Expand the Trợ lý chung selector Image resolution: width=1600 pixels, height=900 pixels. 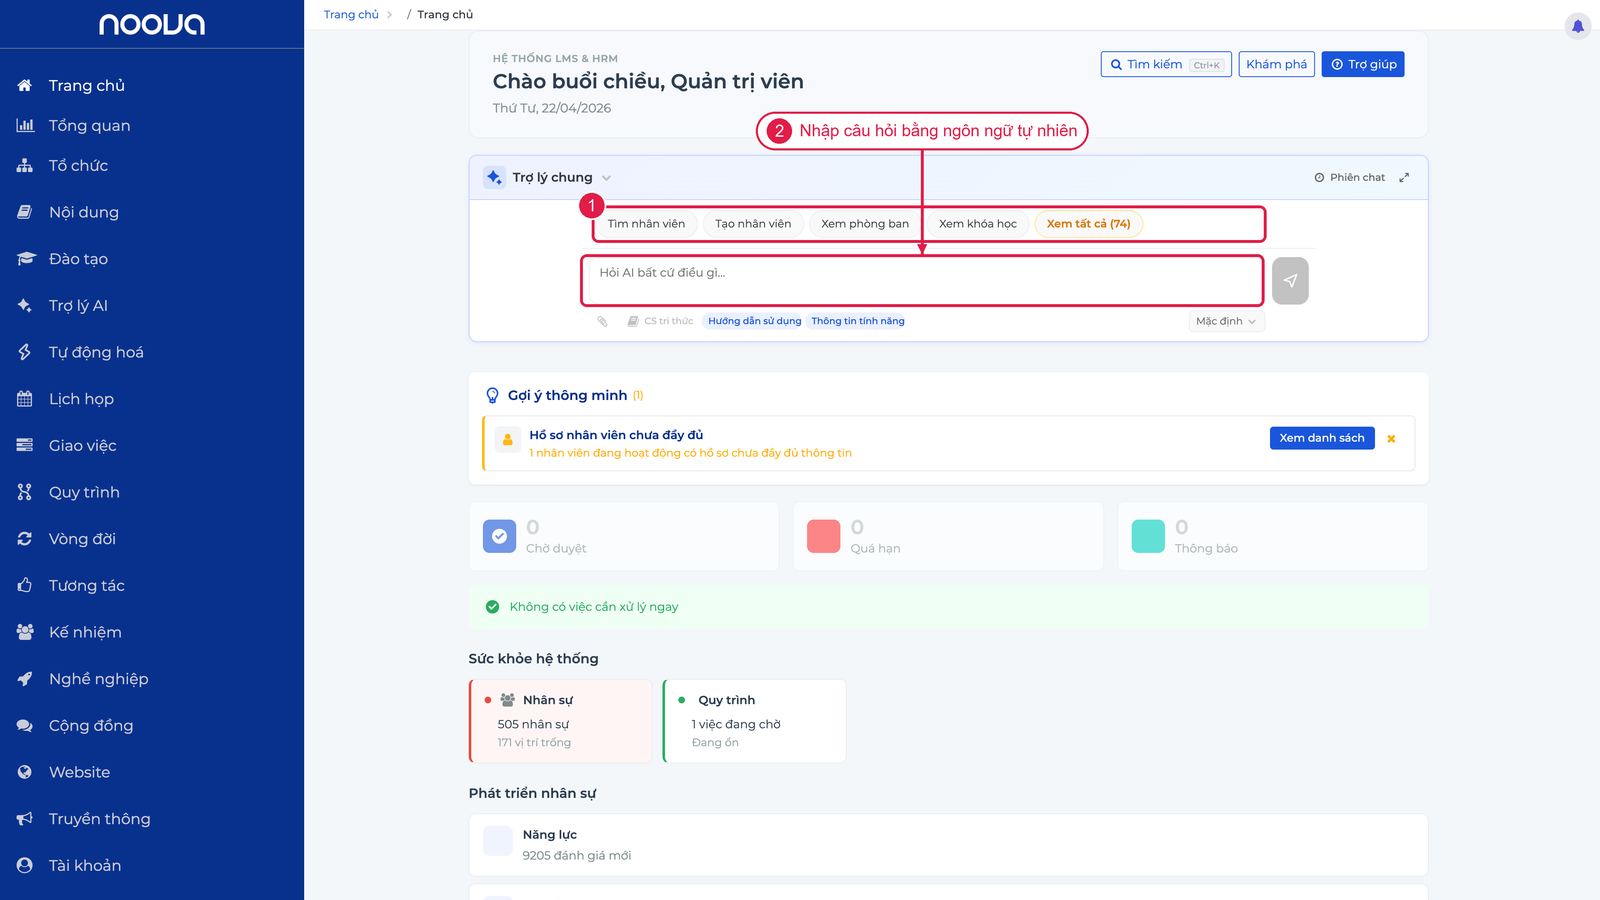pos(549,177)
